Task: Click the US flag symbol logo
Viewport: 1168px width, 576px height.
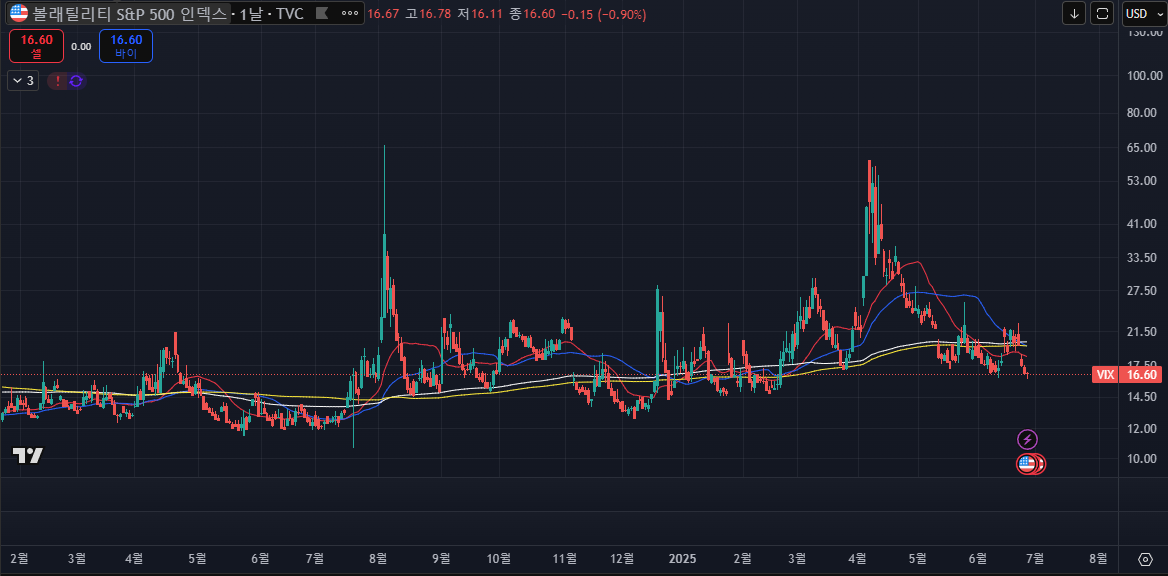Action: point(19,14)
